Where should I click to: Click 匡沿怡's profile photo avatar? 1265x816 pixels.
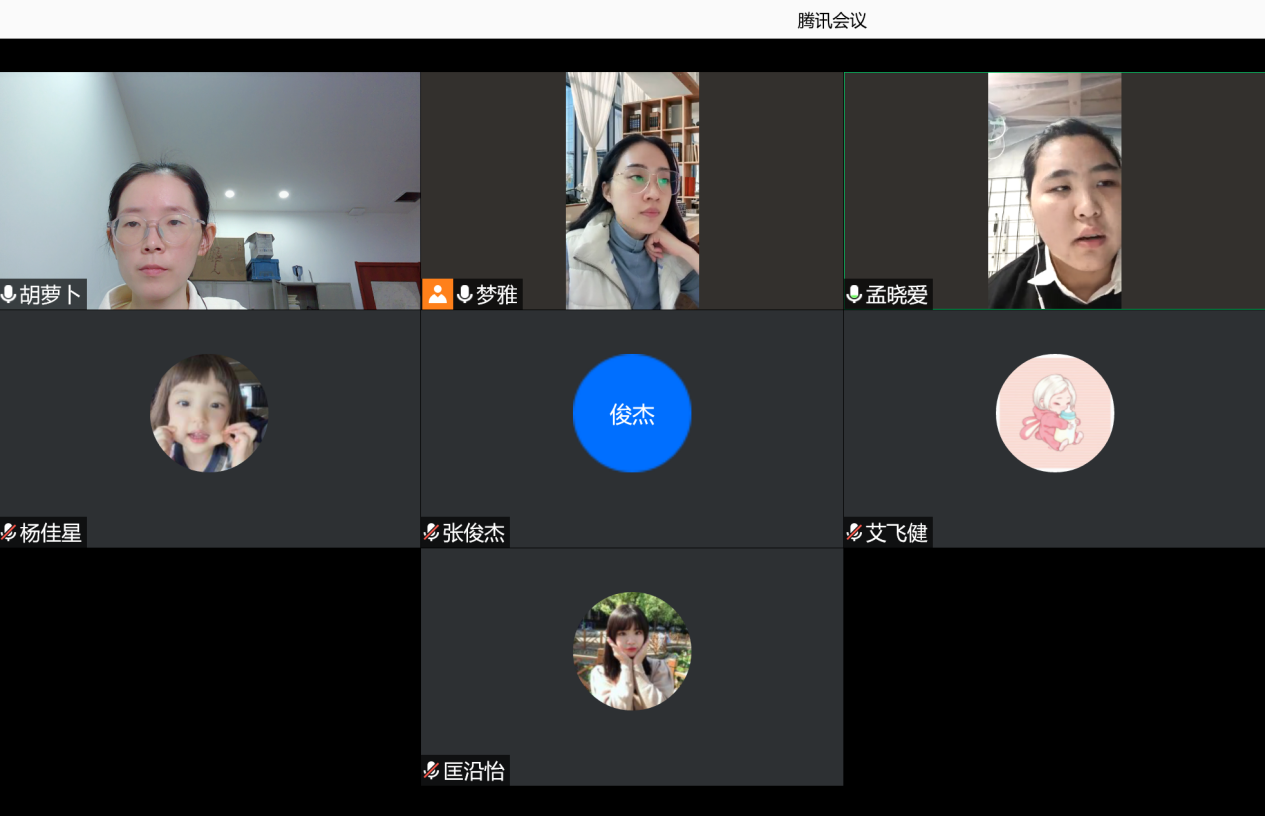click(x=632, y=651)
